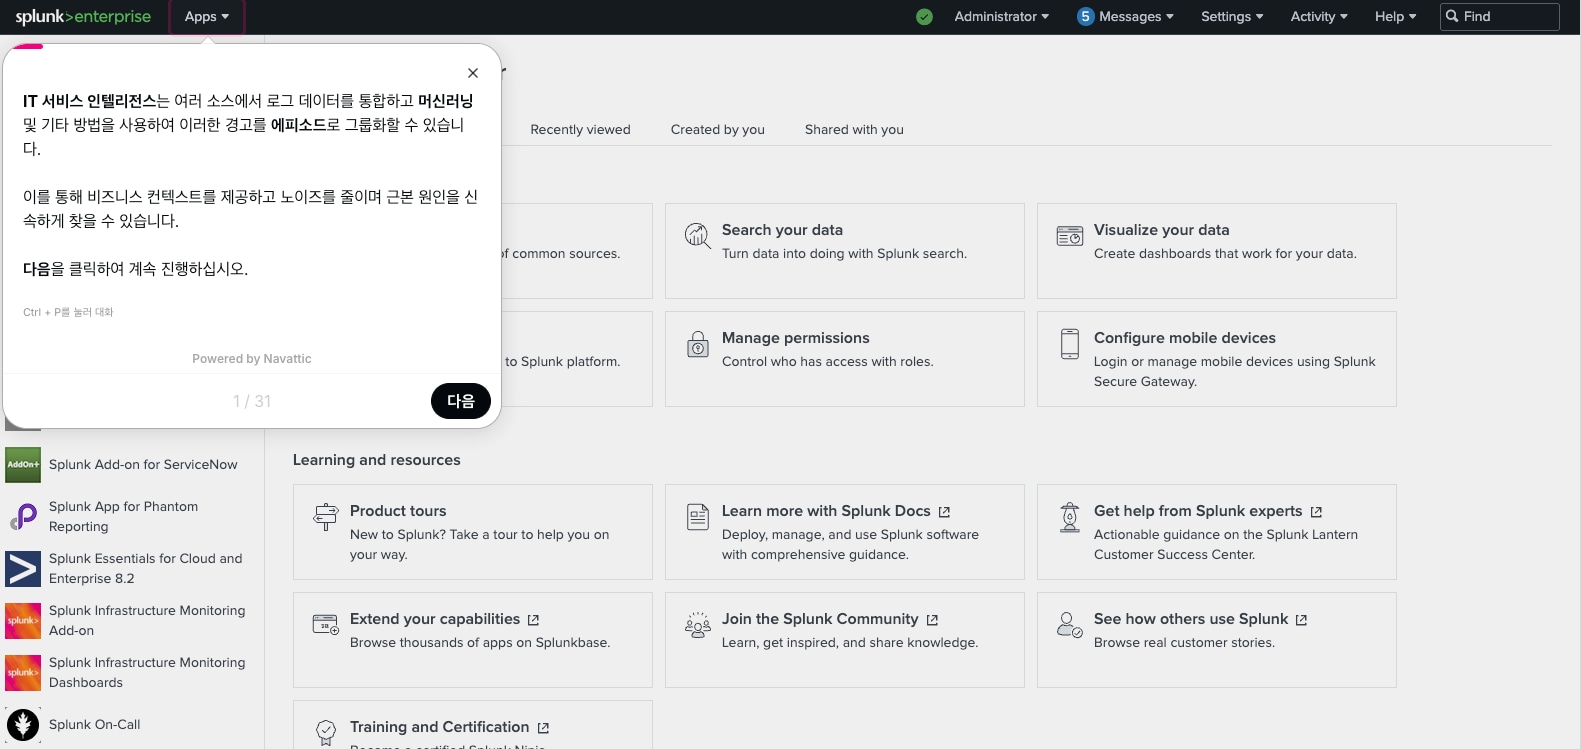Open the Help dropdown menu
The image size is (1581, 749).
pos(1395,17)
